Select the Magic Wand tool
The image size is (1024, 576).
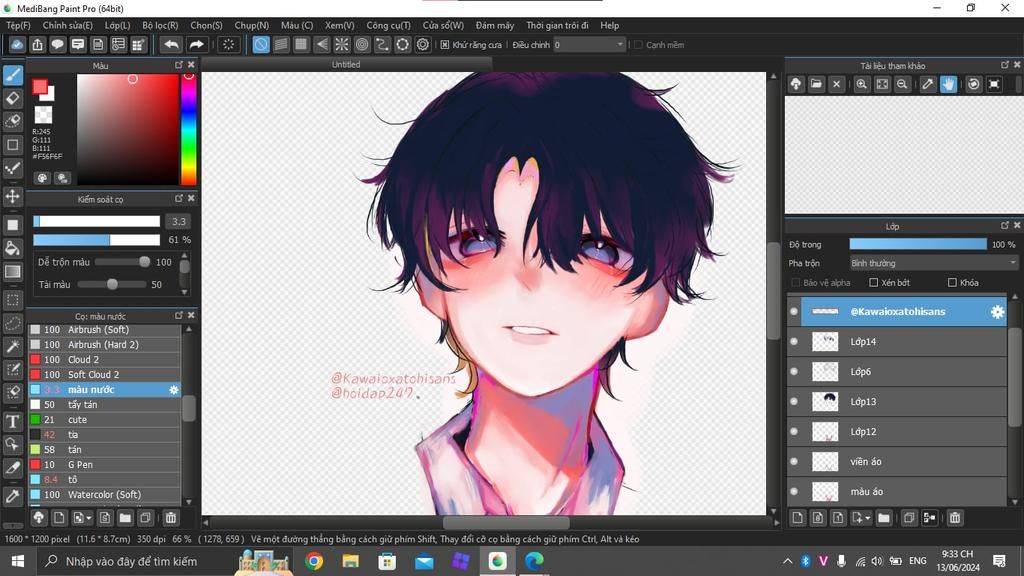click(12, 346)
